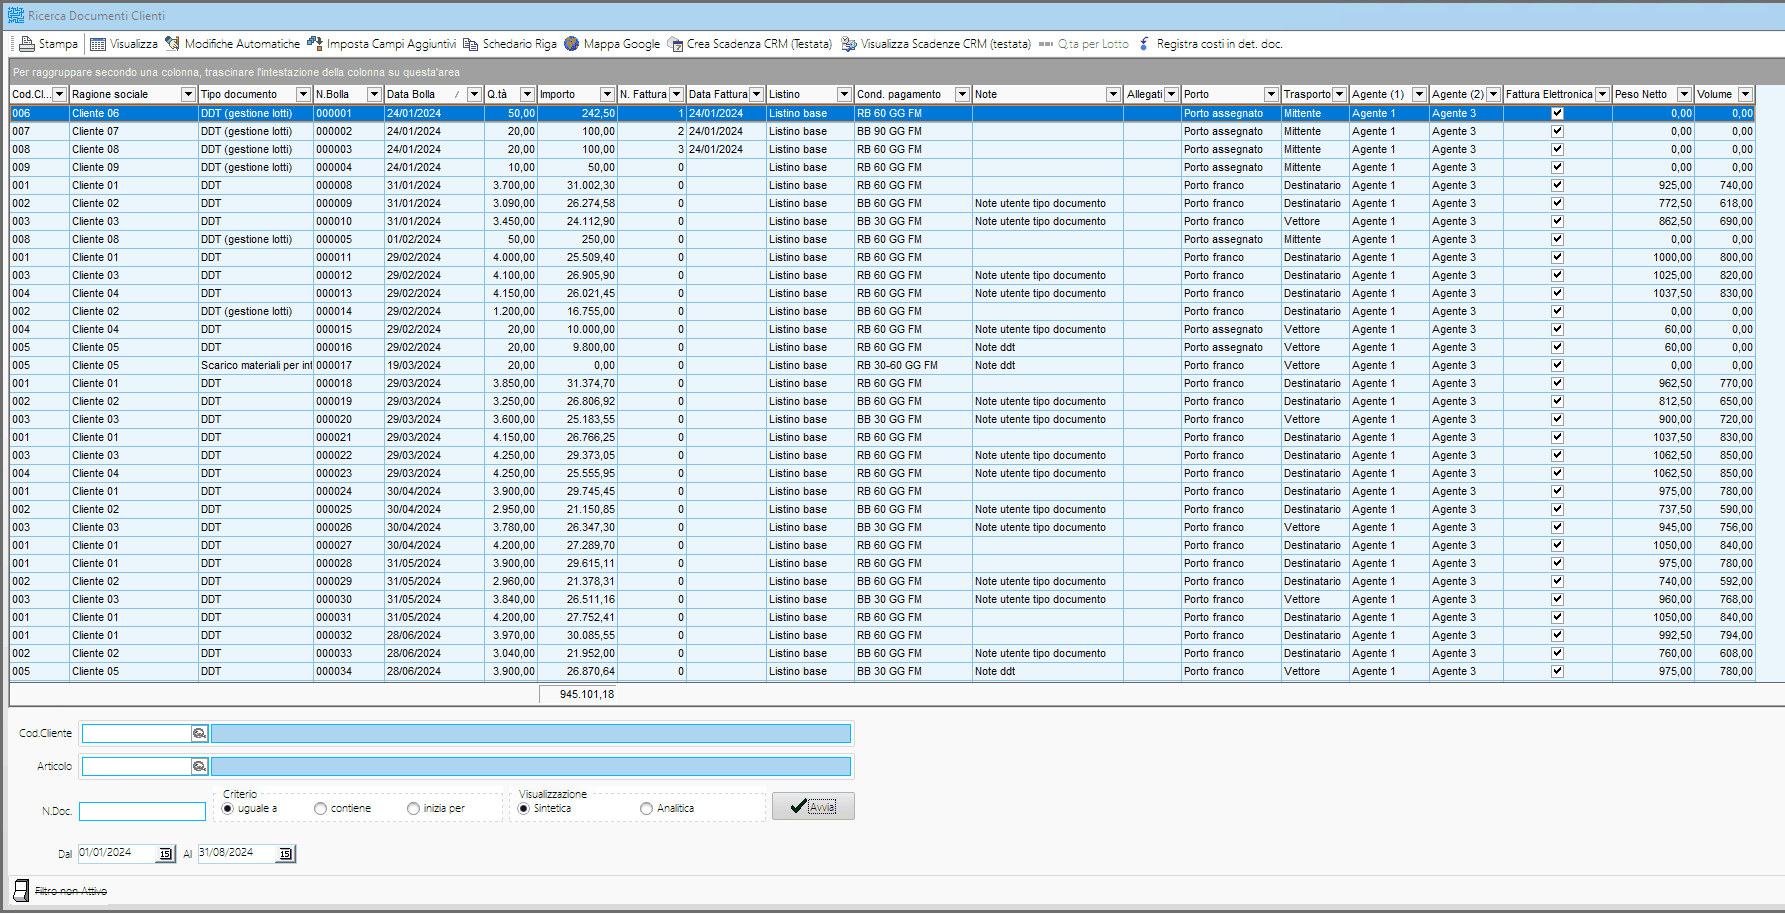
Task: Click into the Articolo input field
Action: click(137, 767)
